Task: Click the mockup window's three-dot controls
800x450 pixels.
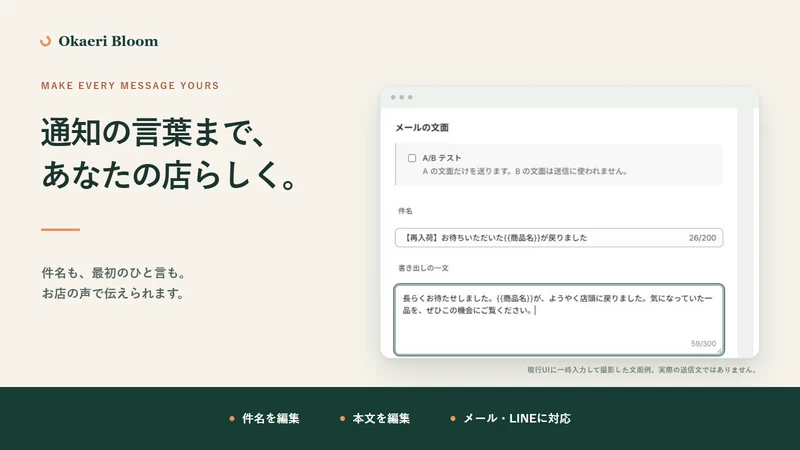Action: [x=402, y=97]
